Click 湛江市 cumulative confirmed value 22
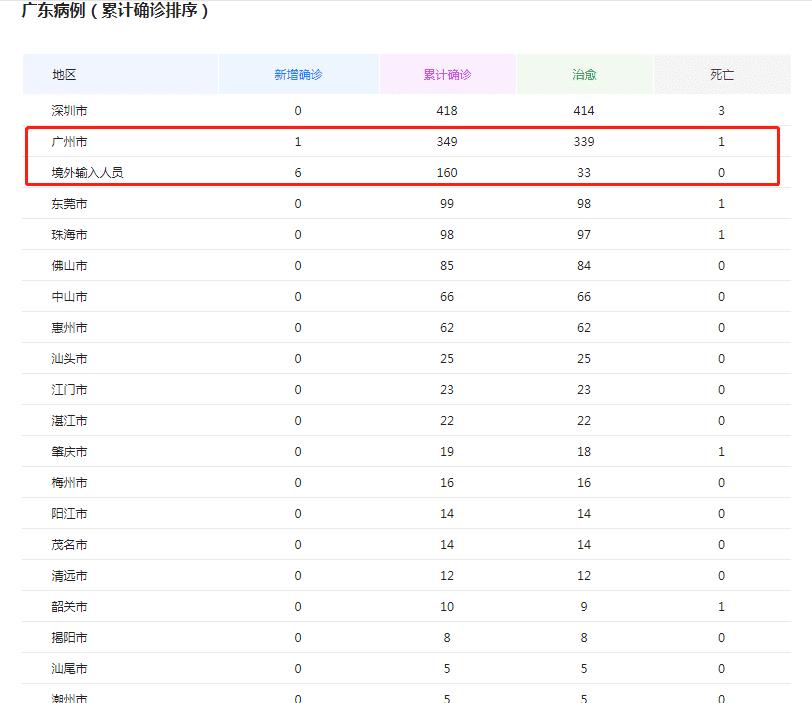The width and height of the screenshot is (812, 703). (447, 421)
